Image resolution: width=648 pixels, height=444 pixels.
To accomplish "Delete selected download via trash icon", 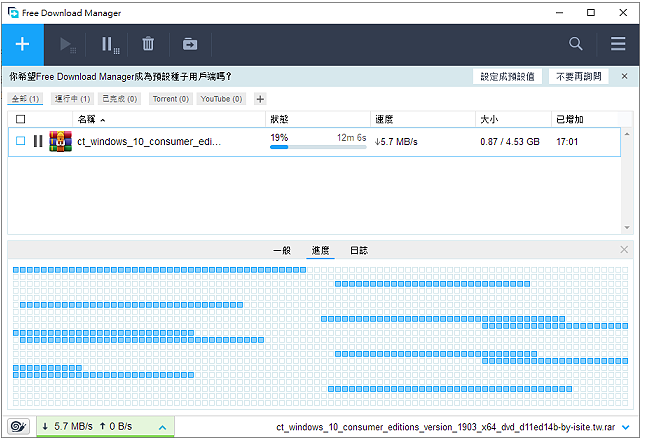I will 148,44.
